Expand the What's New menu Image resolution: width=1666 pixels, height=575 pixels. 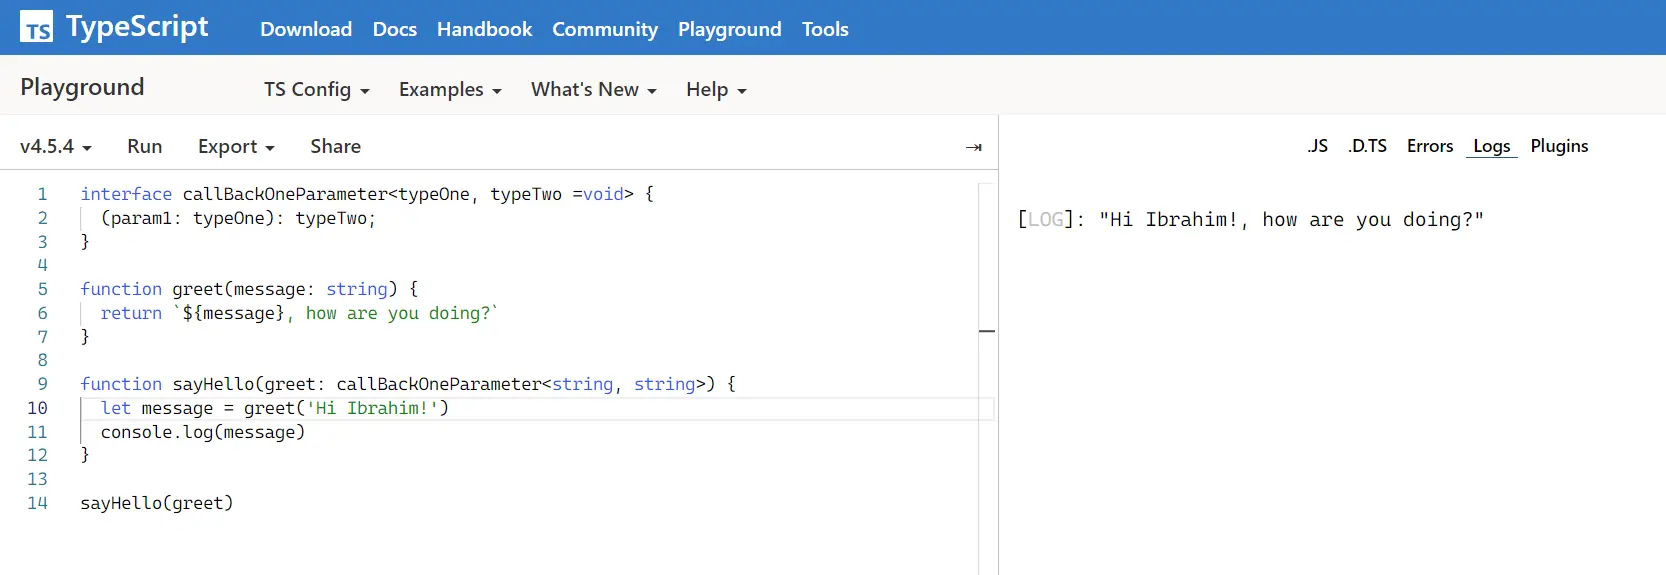tap(594, 89)
